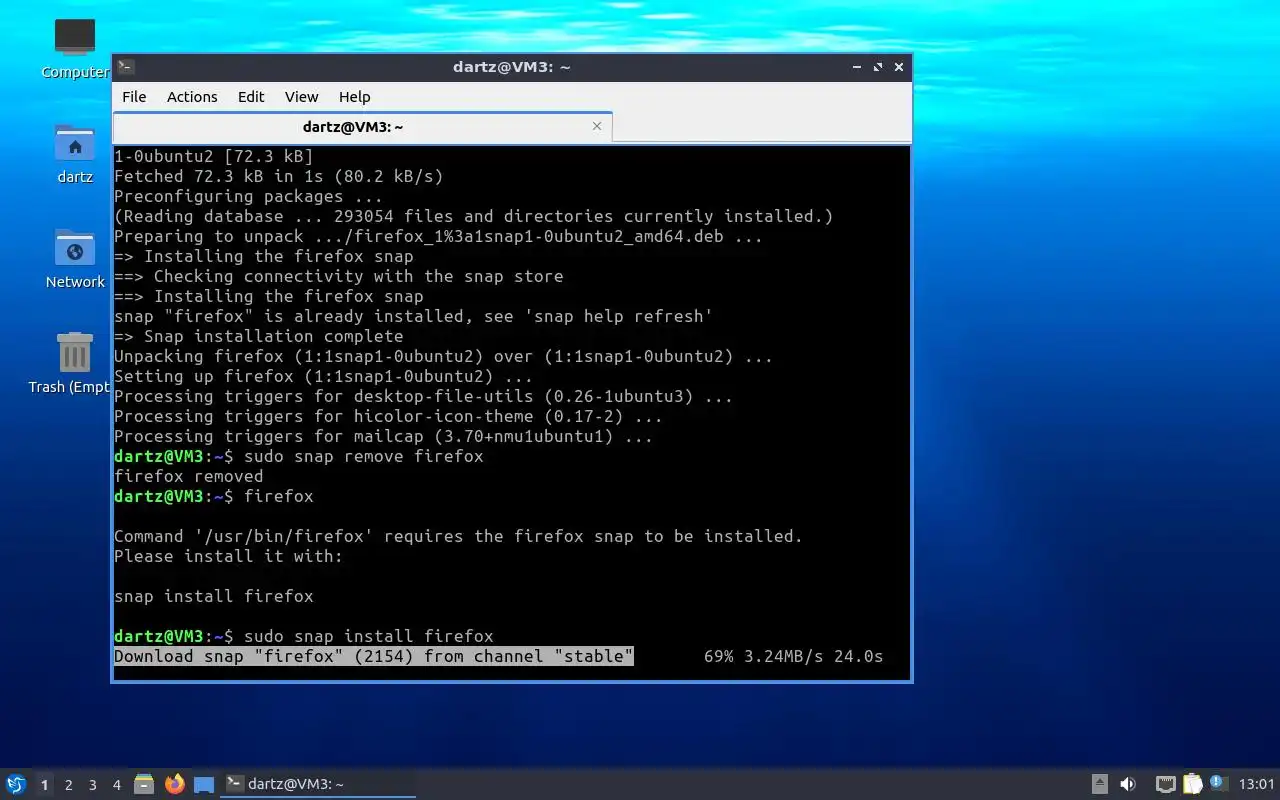Click the "Please install it with:" line

[229, 556]
